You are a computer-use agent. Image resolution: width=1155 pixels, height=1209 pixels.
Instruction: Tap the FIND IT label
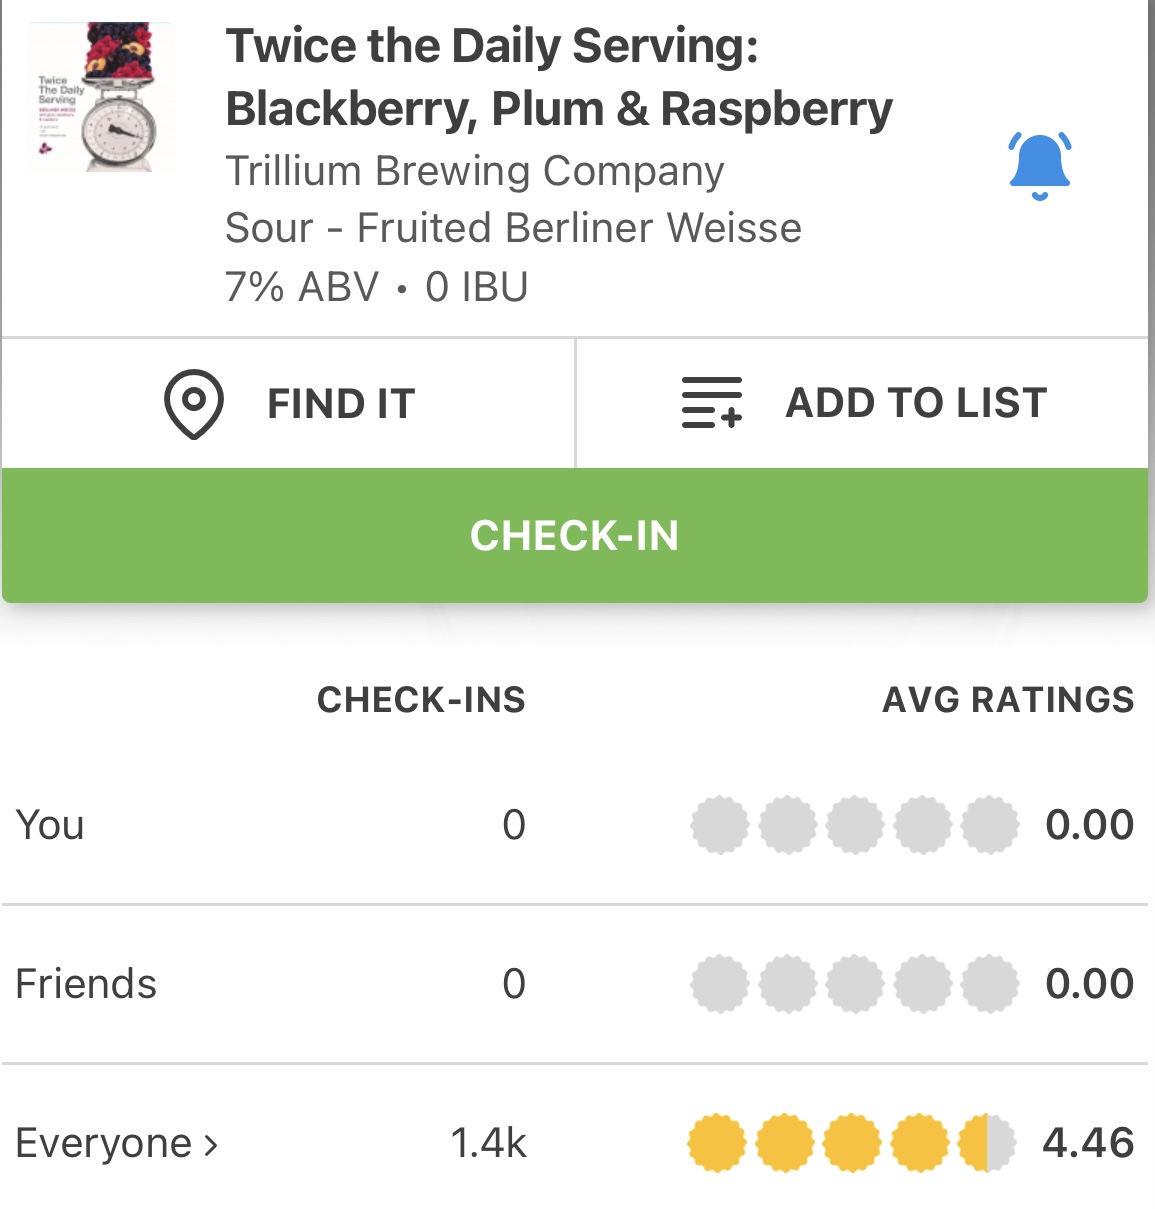[x=341, y=404]
